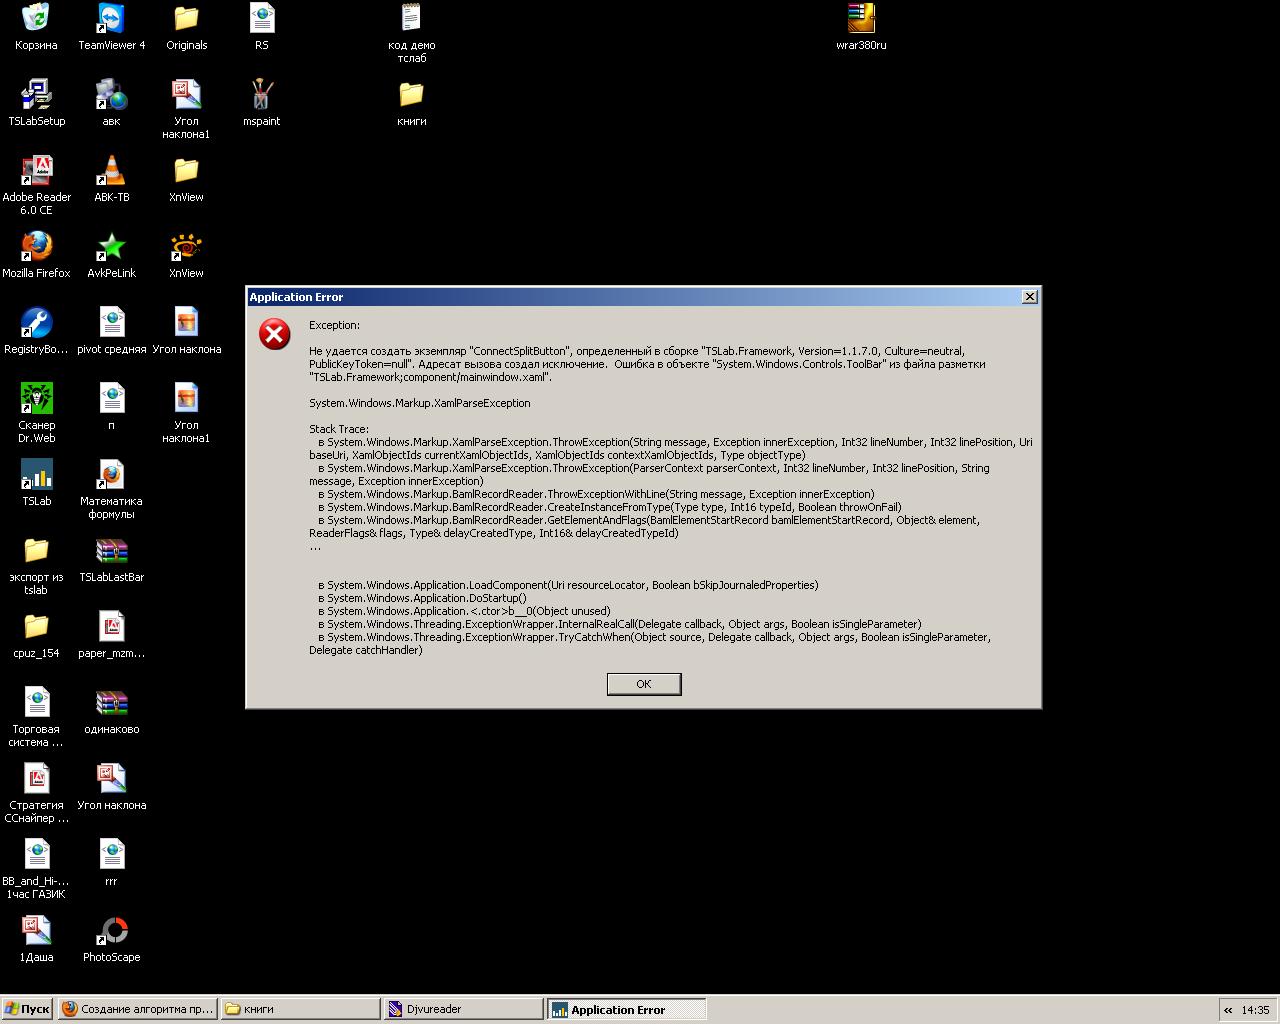Click the BamlRecordReader.CreateInstanceFromType trace line

pyautogui.click(x=610, y=507)
